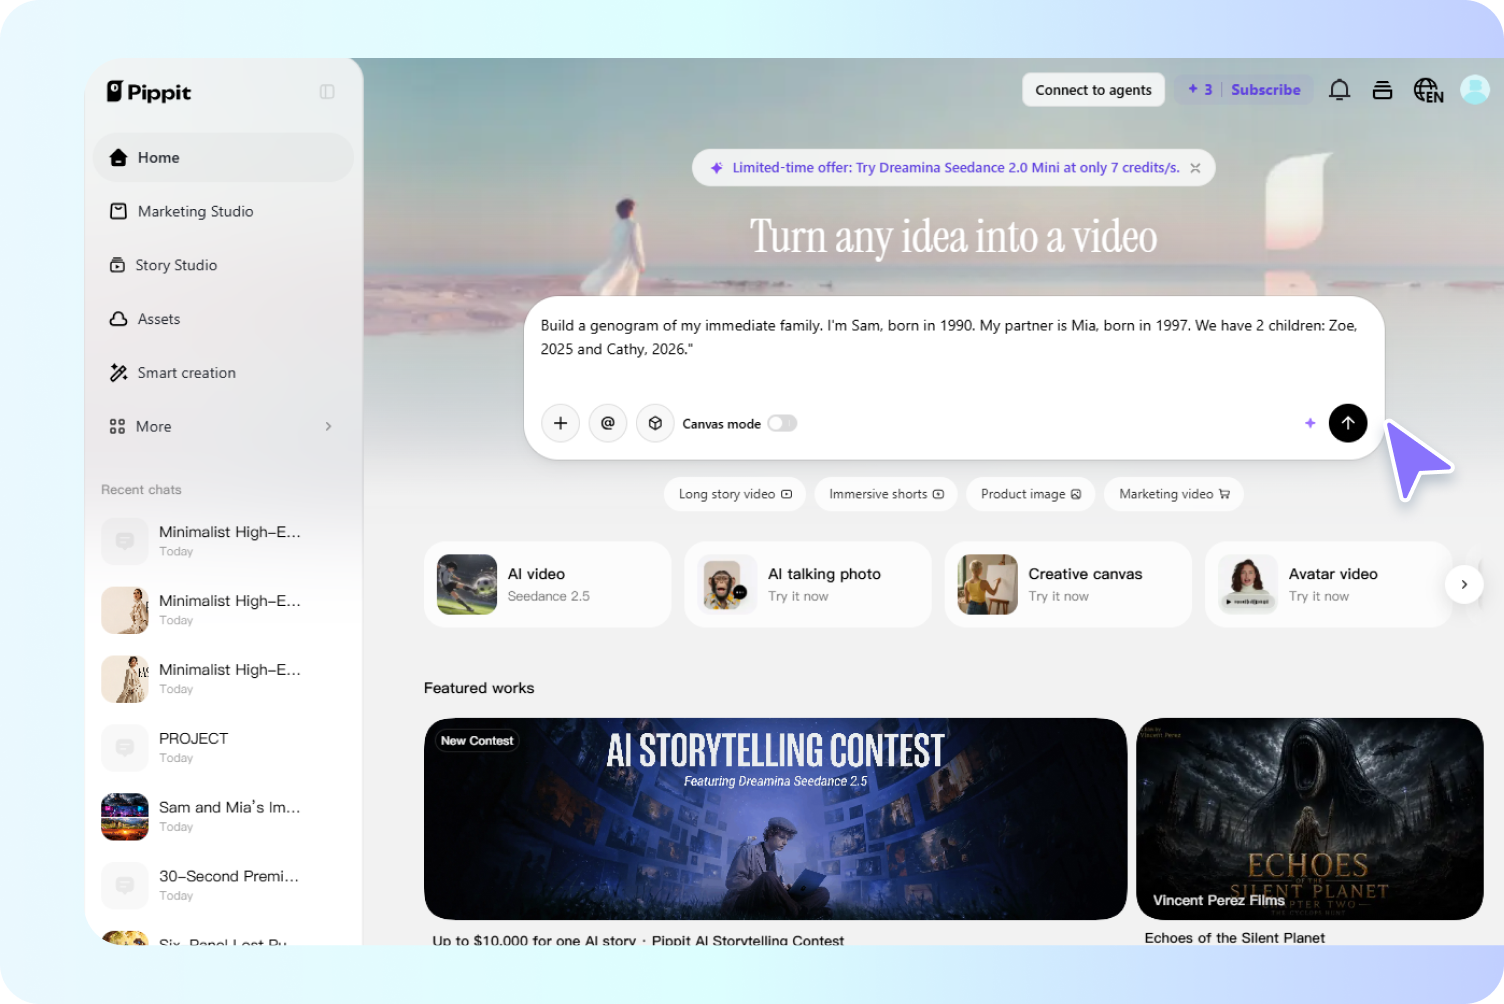Open the first Minimalist High-E… chat
Image resolution: width=1504 pixels, height=1004 pixels.
pyautogui.click(x=223, y=541)
